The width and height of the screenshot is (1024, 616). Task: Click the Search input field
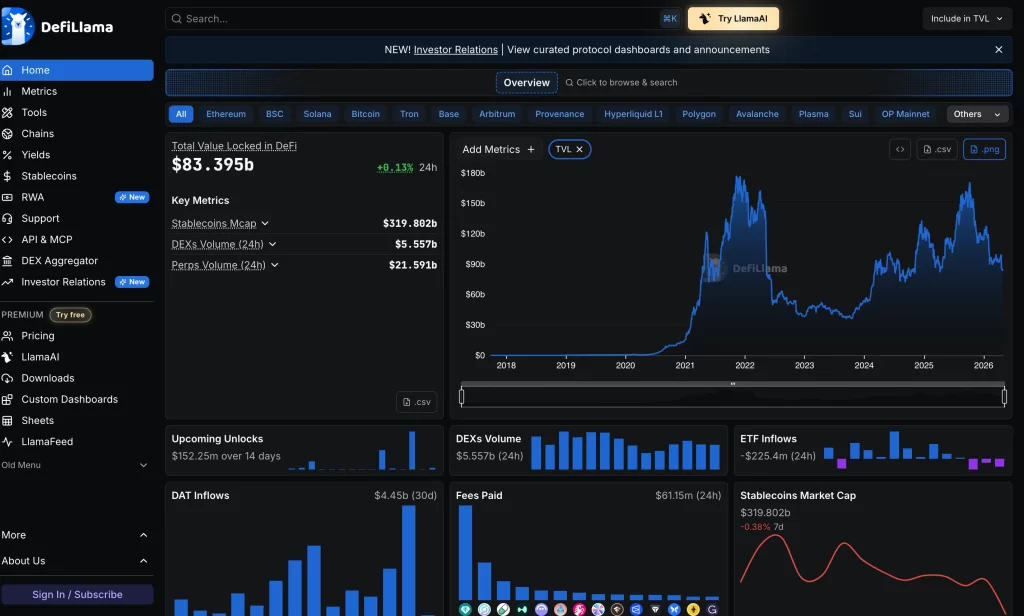tap(422, 19)
